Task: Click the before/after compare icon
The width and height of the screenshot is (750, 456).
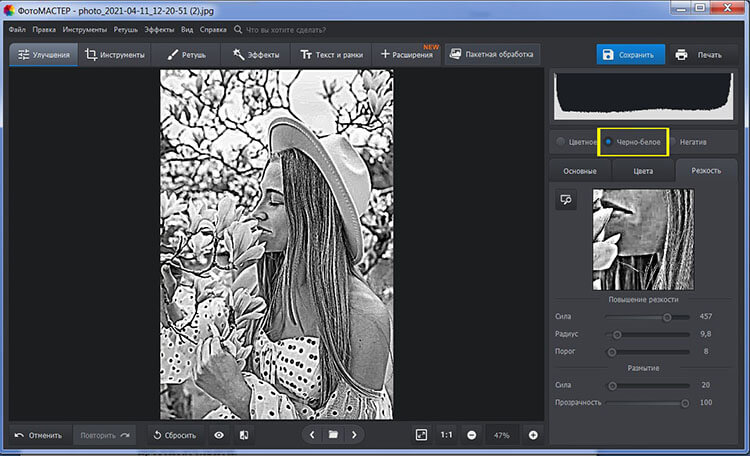Action: [244, 435]
